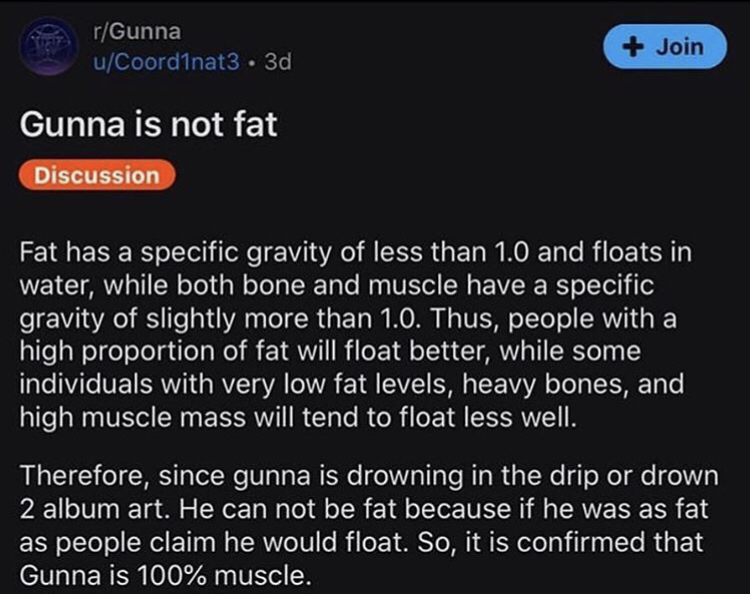The width and height of the screenshot is (750, 596).
Task: Filter by the orange Discussion flair
Action: tap(97, 176)
